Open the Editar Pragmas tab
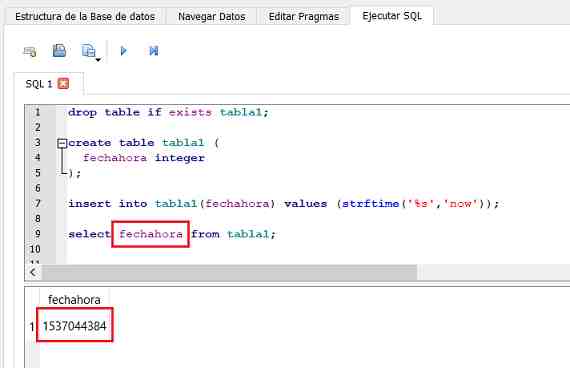 tap(304, 17)
